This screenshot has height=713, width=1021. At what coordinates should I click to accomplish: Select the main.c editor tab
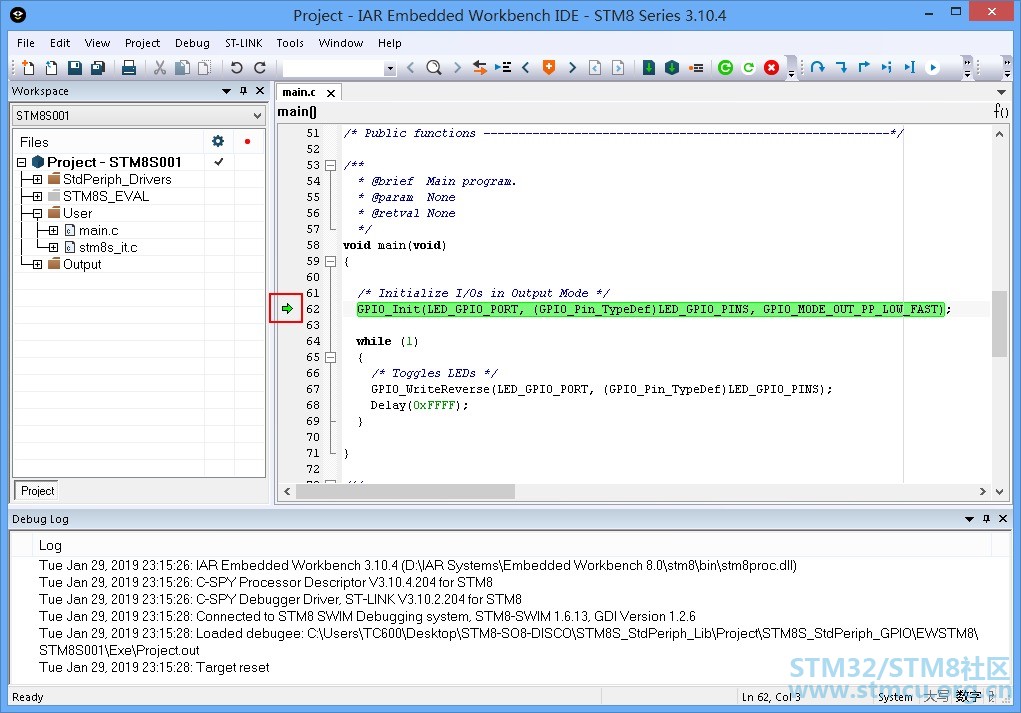pos(299,92)
